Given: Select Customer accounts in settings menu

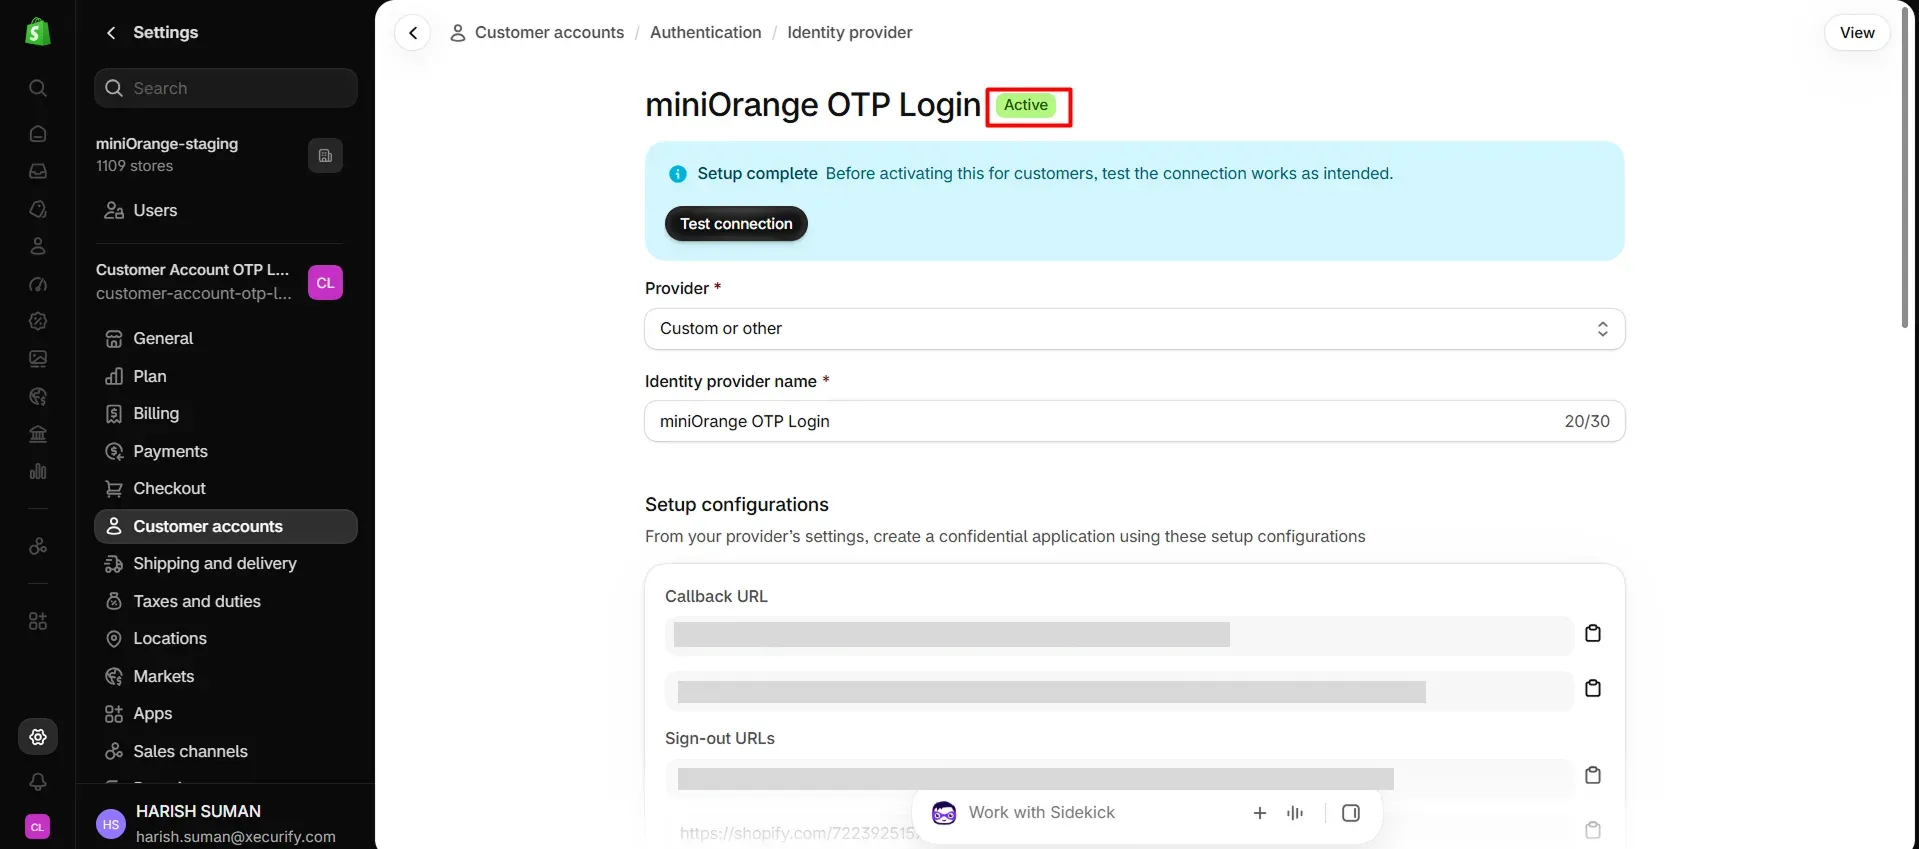Looking at the screenshot, I should coord(226,527).
